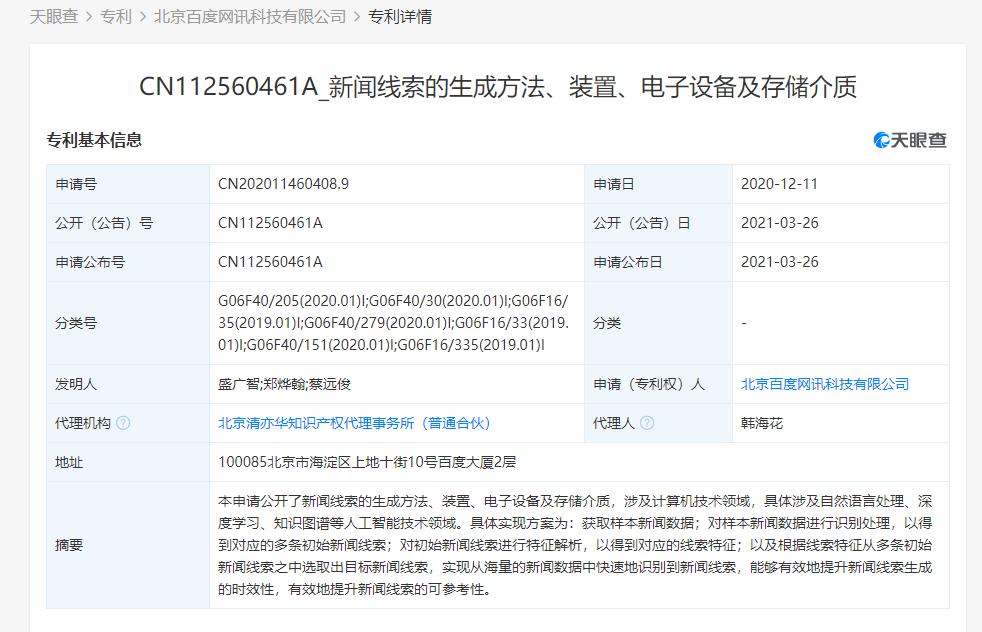
Task: Select the inventors 盛广智;郑烨翰;蔡远俊
Action: (x=284, y=384)
